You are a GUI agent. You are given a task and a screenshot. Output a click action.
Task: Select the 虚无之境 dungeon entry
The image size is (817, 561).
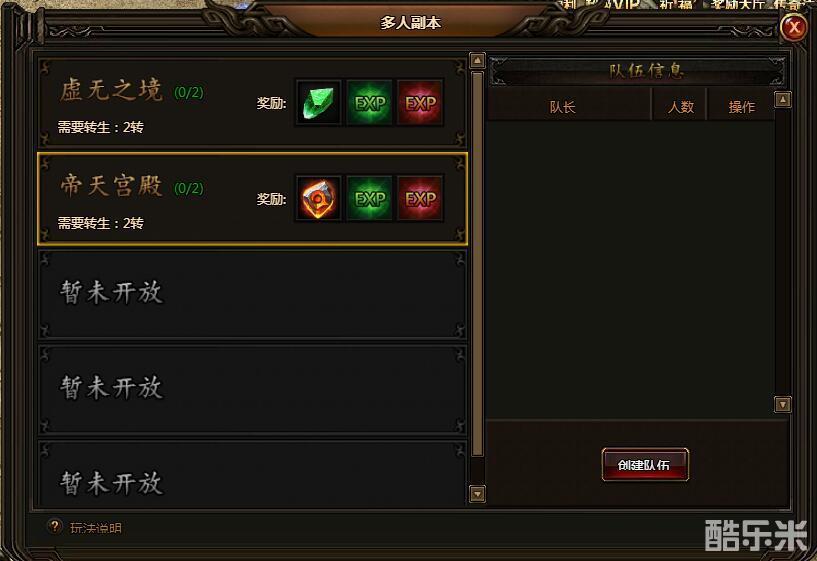click(253, 102)
